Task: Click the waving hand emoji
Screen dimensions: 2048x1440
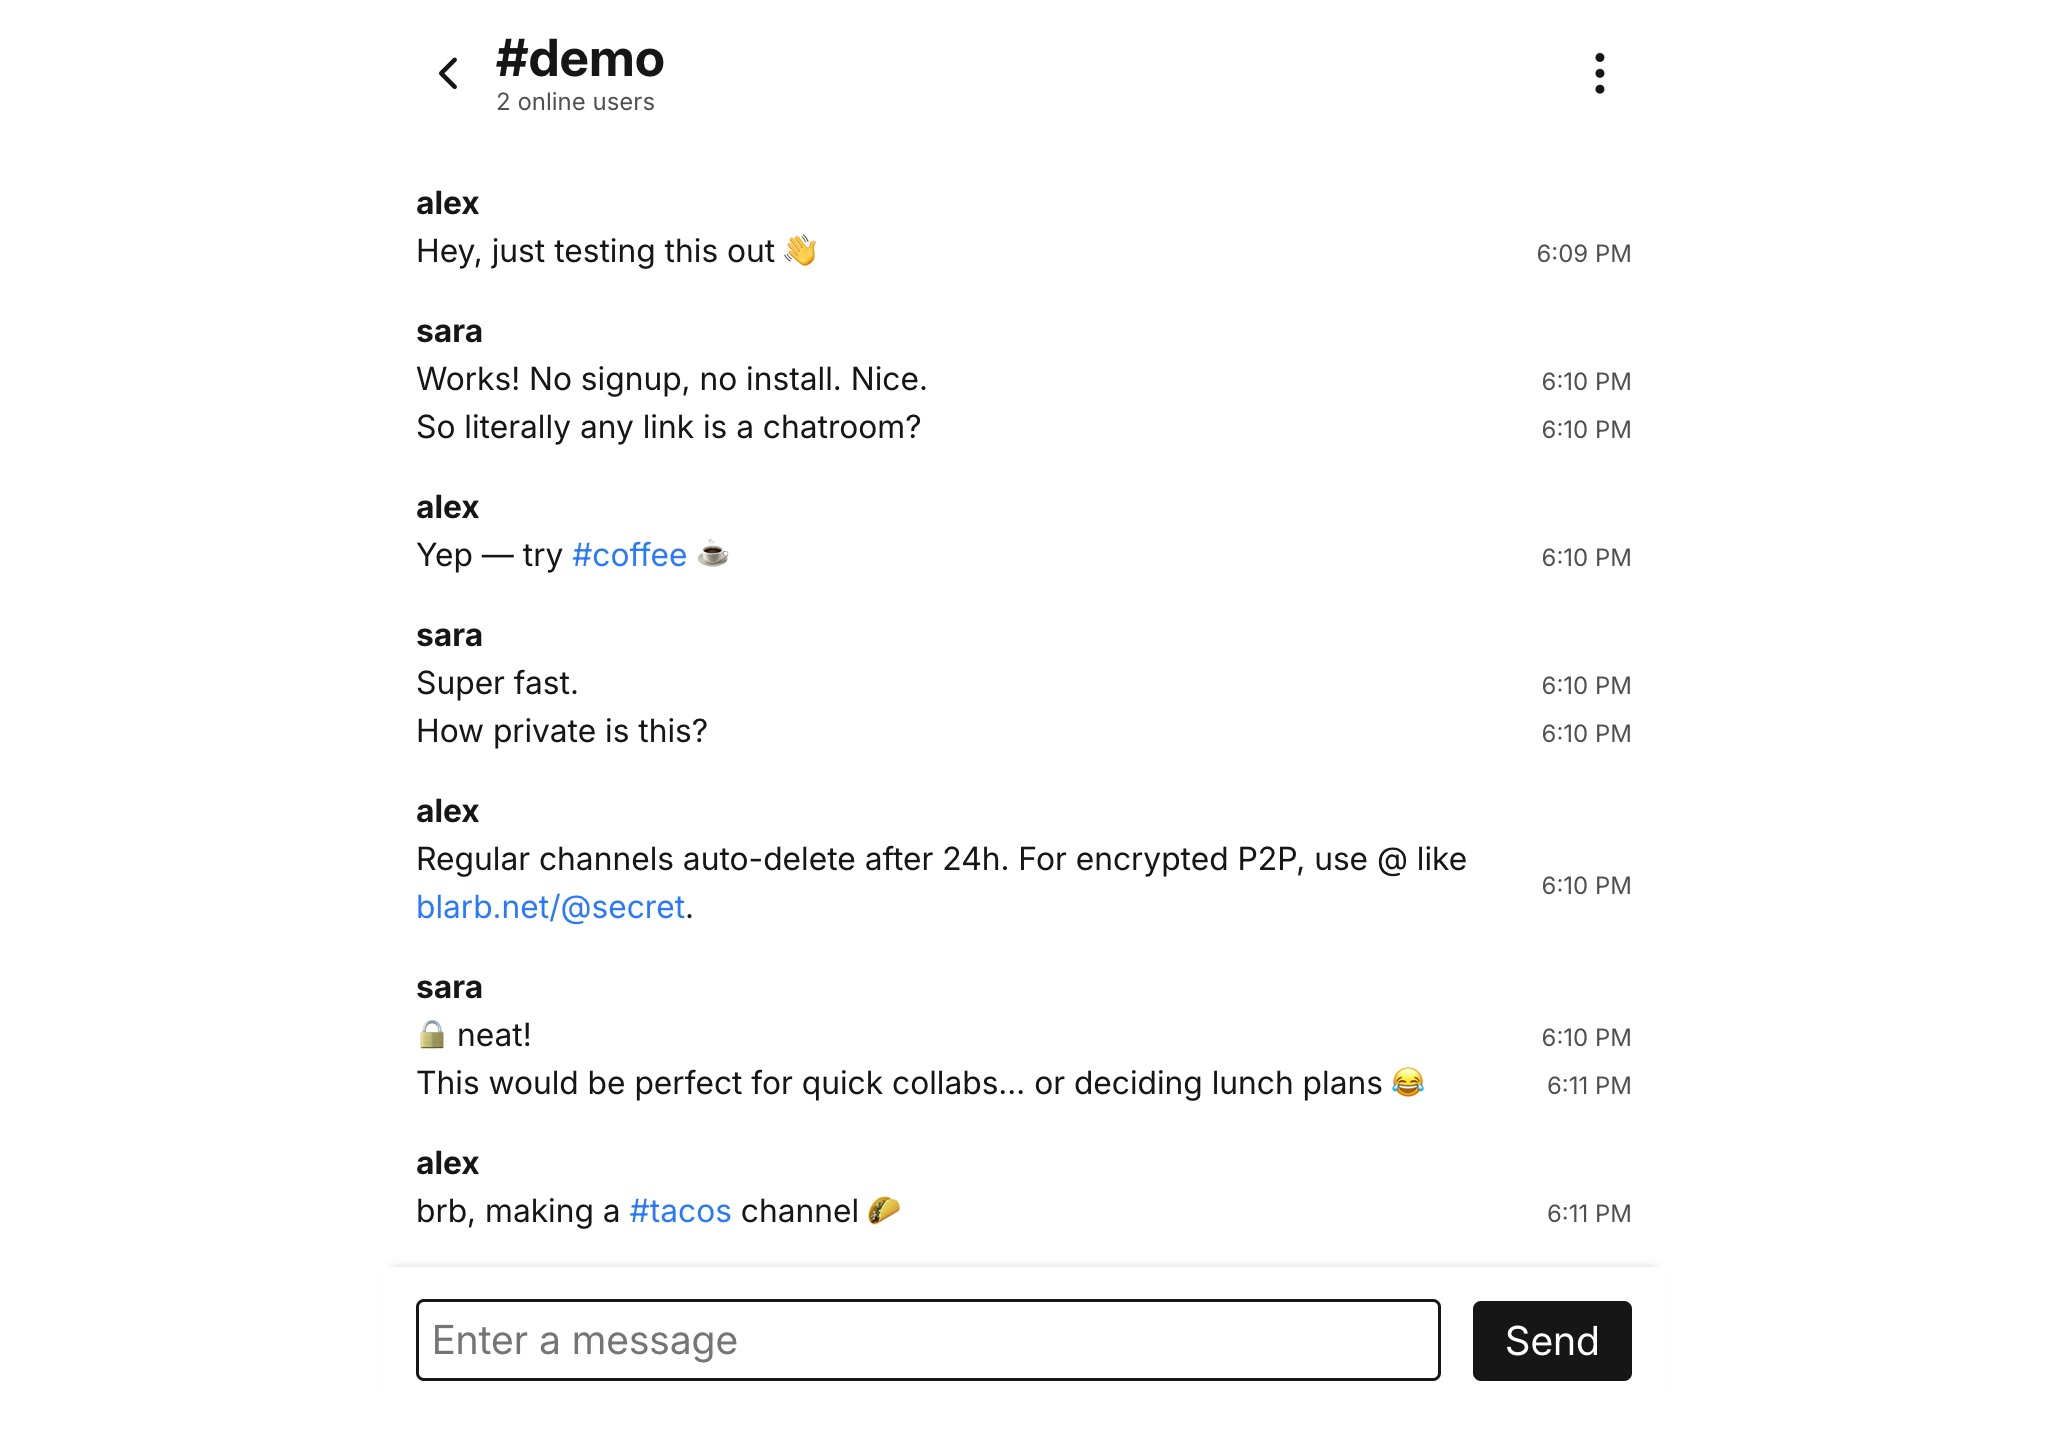Action: pyautogui.click(x=801, y=250)
